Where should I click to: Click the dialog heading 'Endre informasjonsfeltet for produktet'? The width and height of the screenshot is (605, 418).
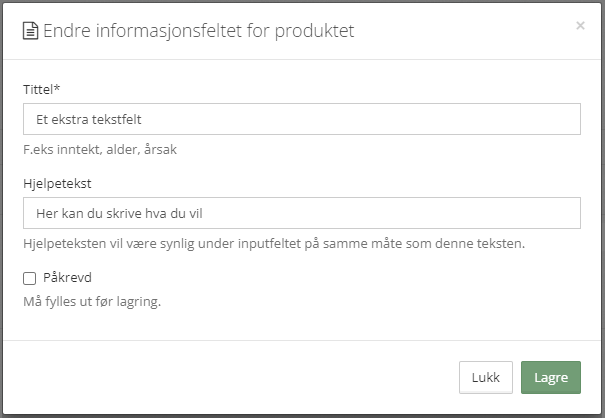(x=199, y=31)
